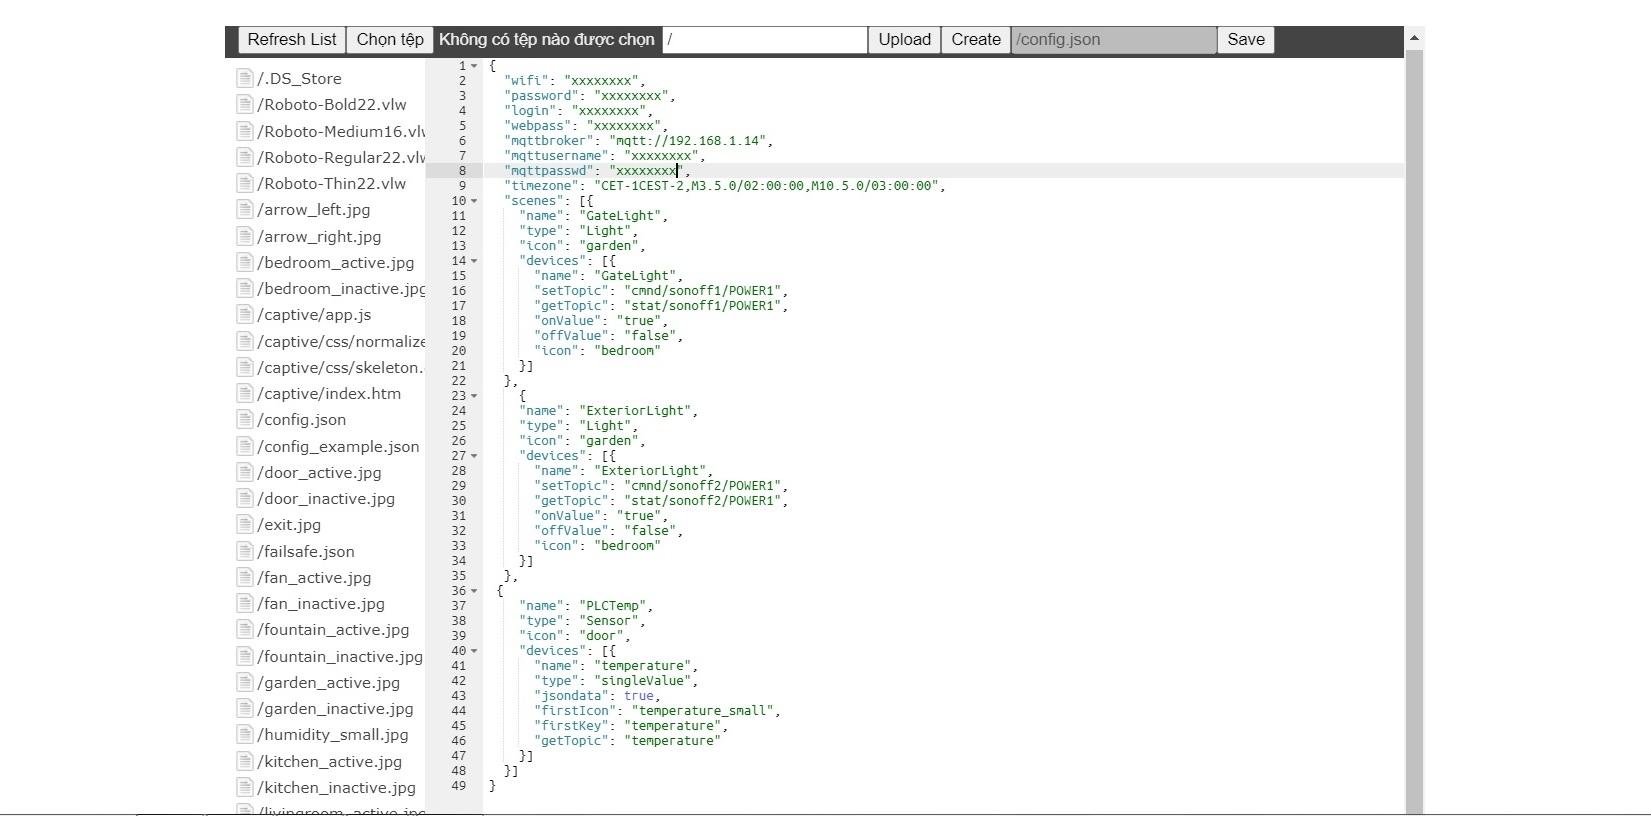Collapse the scenes array fold on line 10
This screenshot has width=1651, height=816.
tap(474, 201)
